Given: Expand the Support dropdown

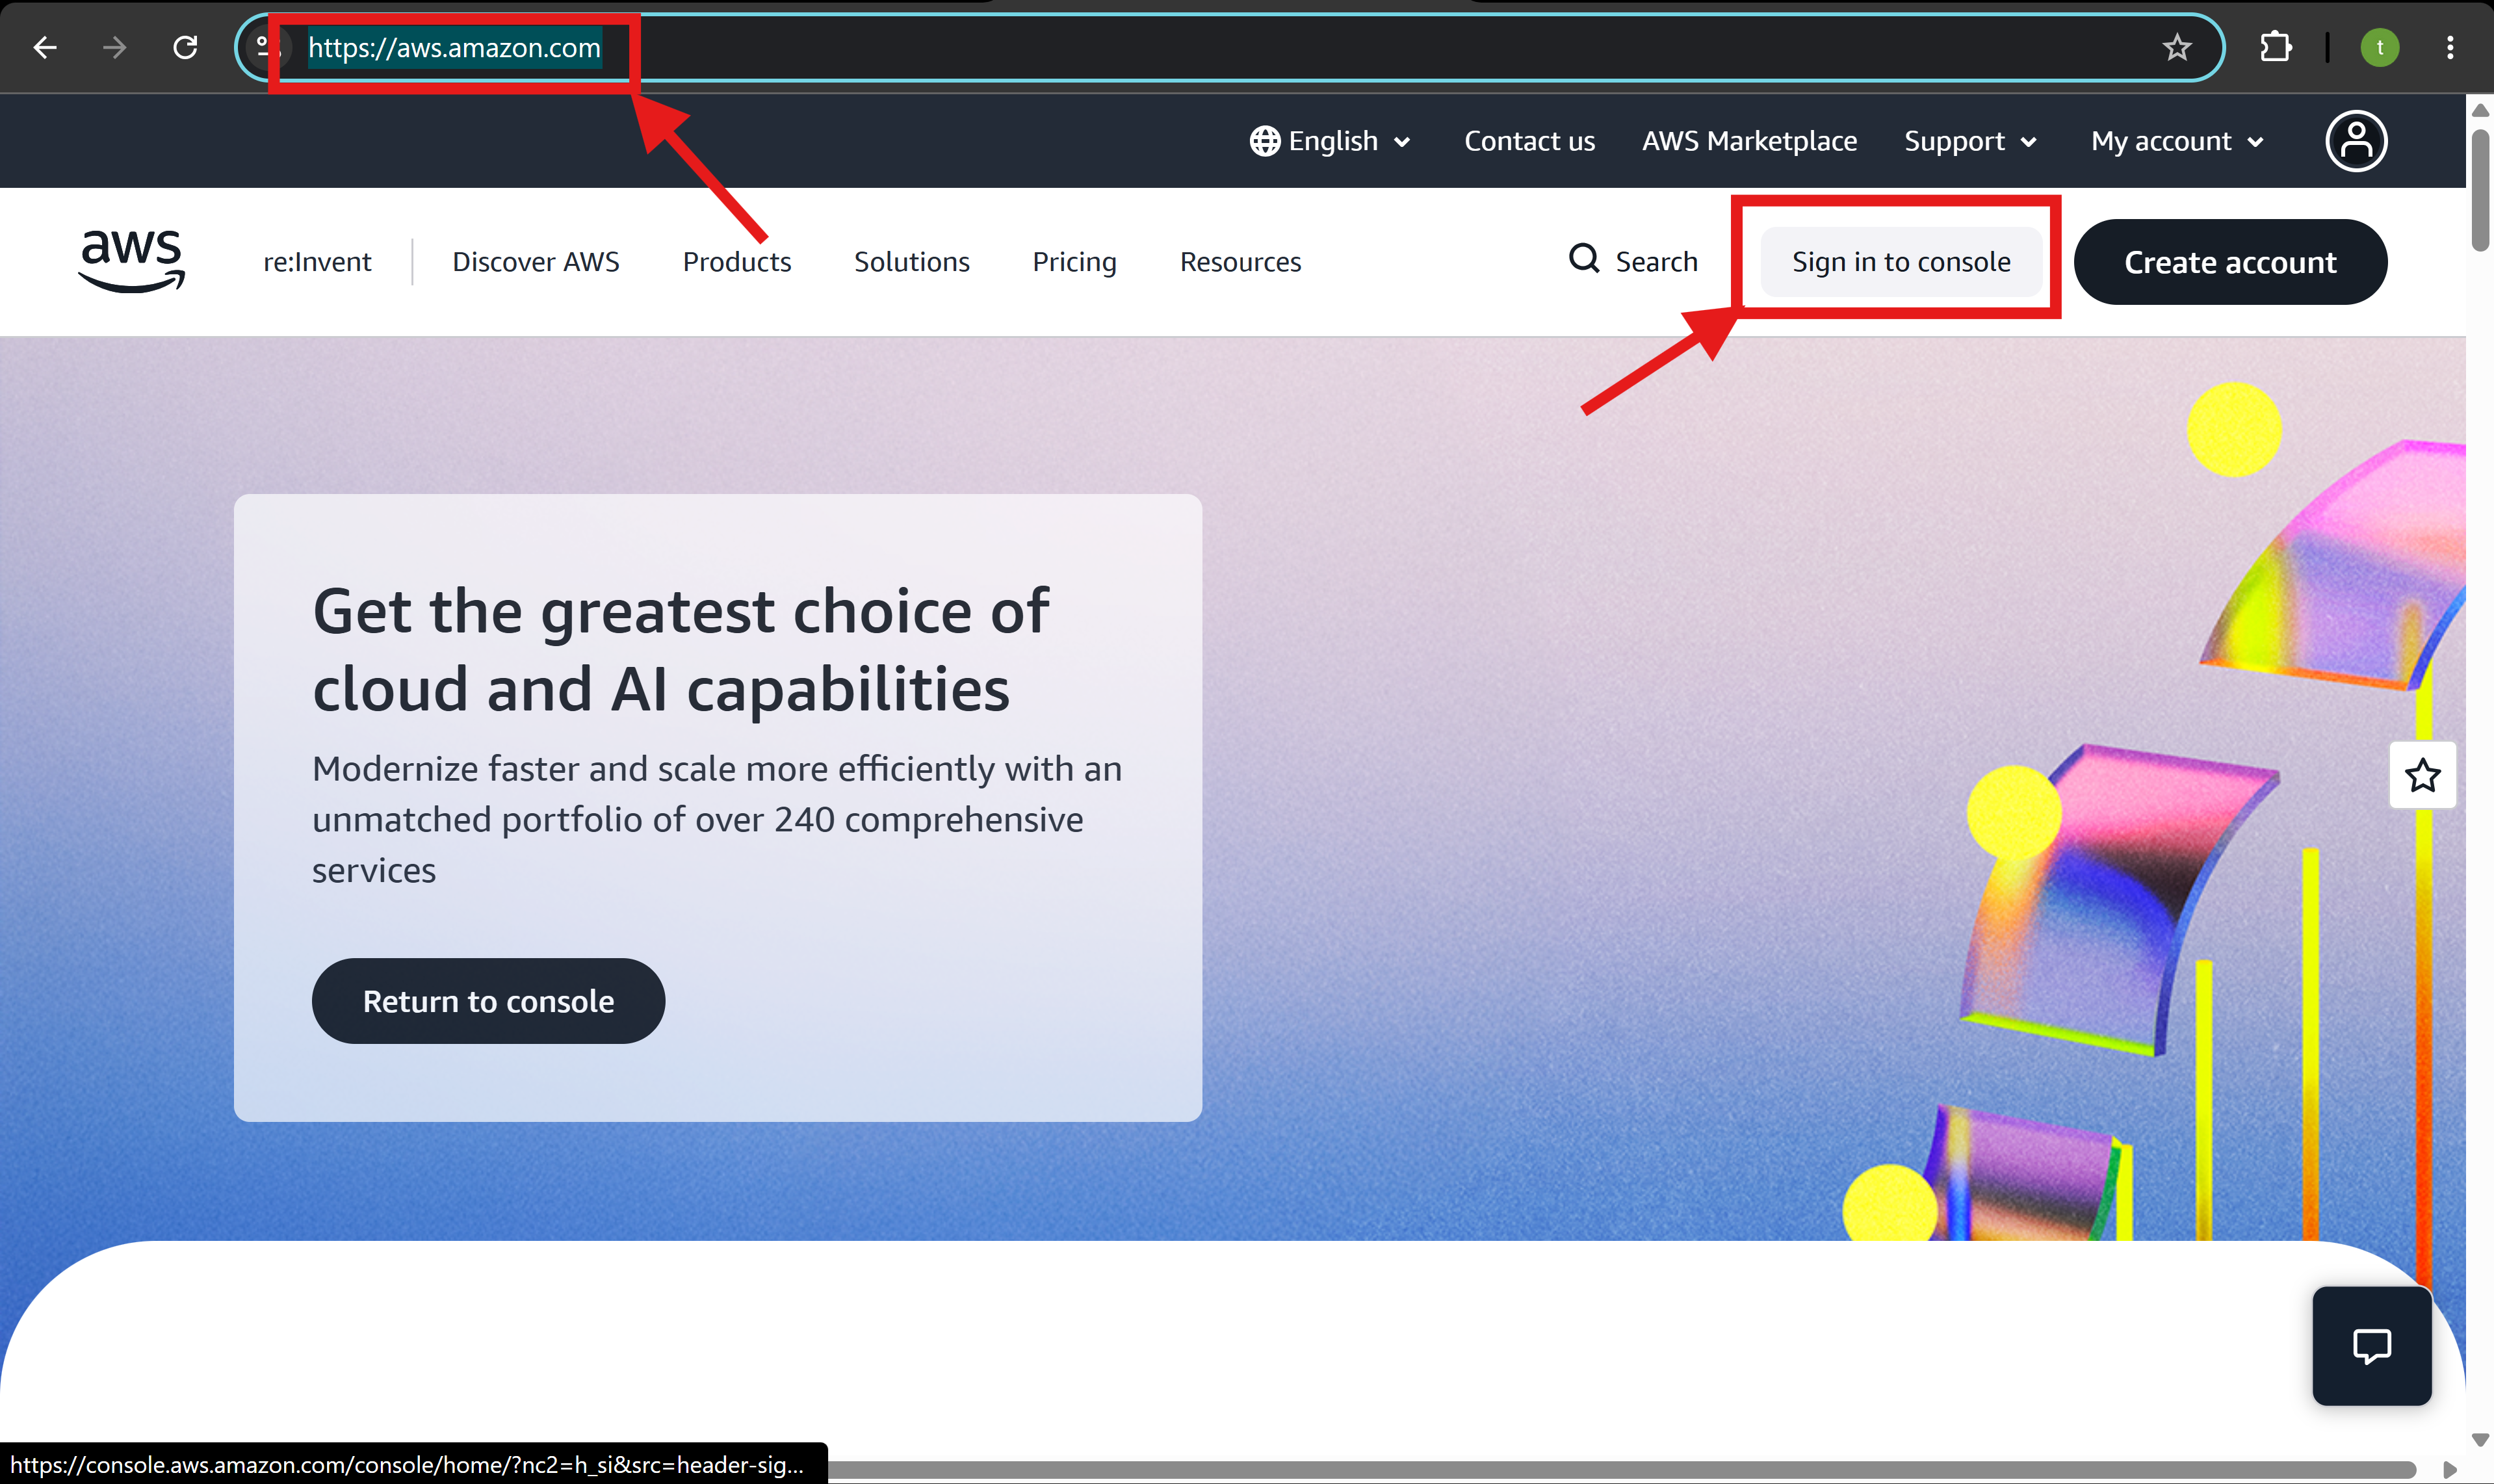Looking at the screenshot, I should pos(1970,141).
